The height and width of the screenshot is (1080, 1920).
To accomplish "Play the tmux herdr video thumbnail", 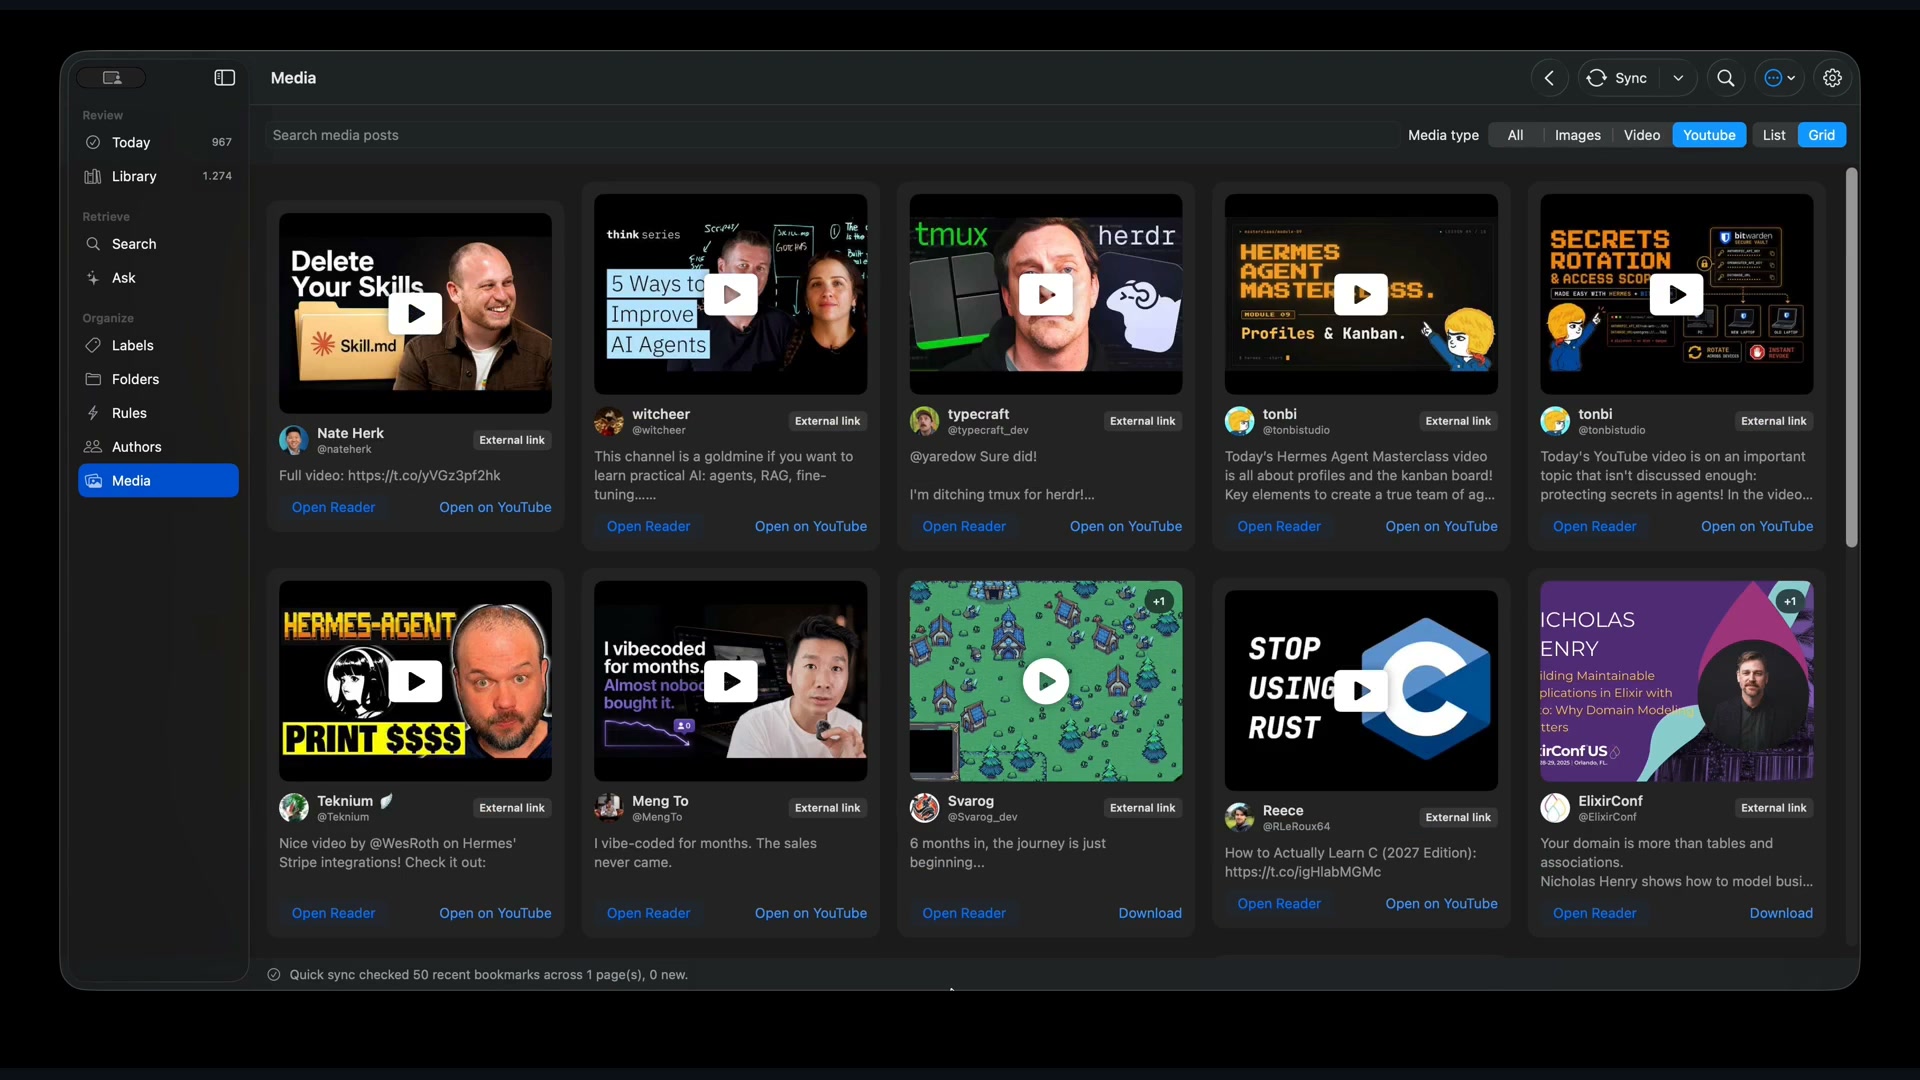I will 1046,295.
